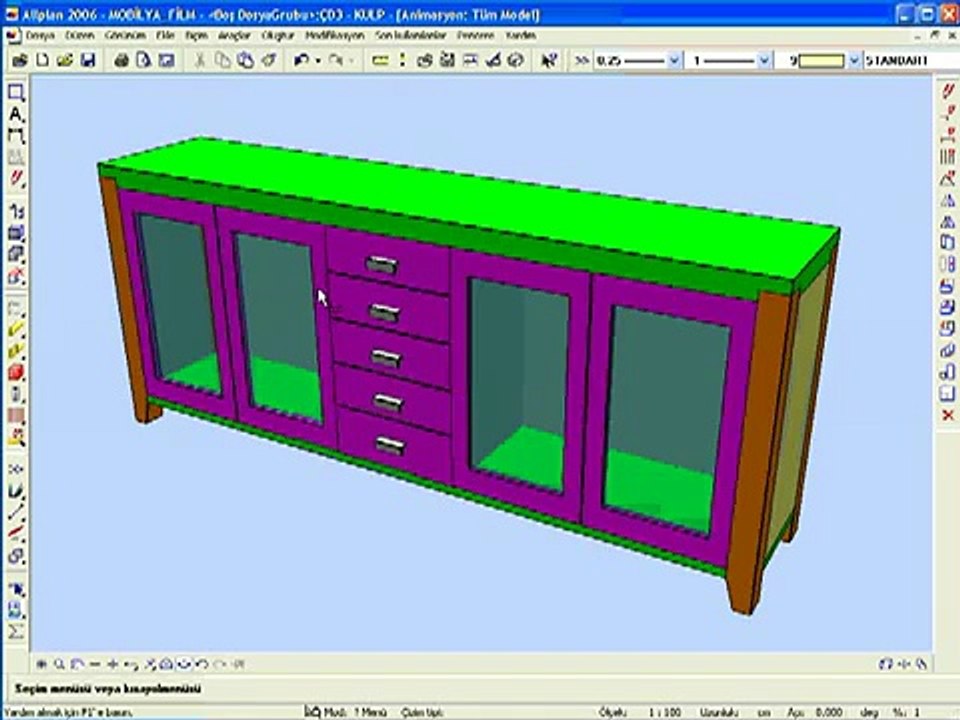
Task: Select the rectangle tool in left toolbar
Action: click(16, 92)
